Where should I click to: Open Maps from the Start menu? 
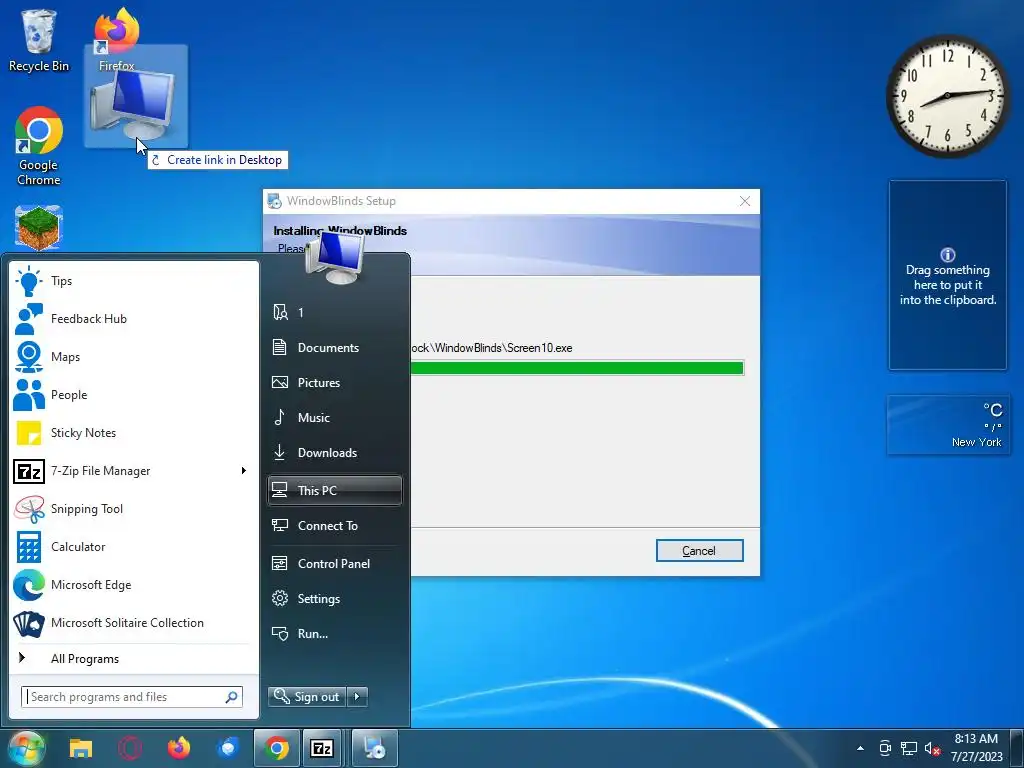point(134,357)
